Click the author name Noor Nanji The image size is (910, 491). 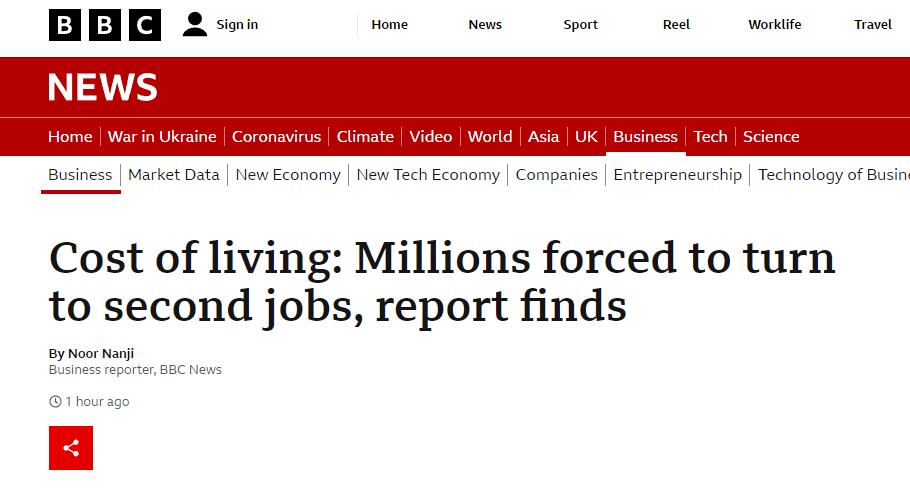101,353
